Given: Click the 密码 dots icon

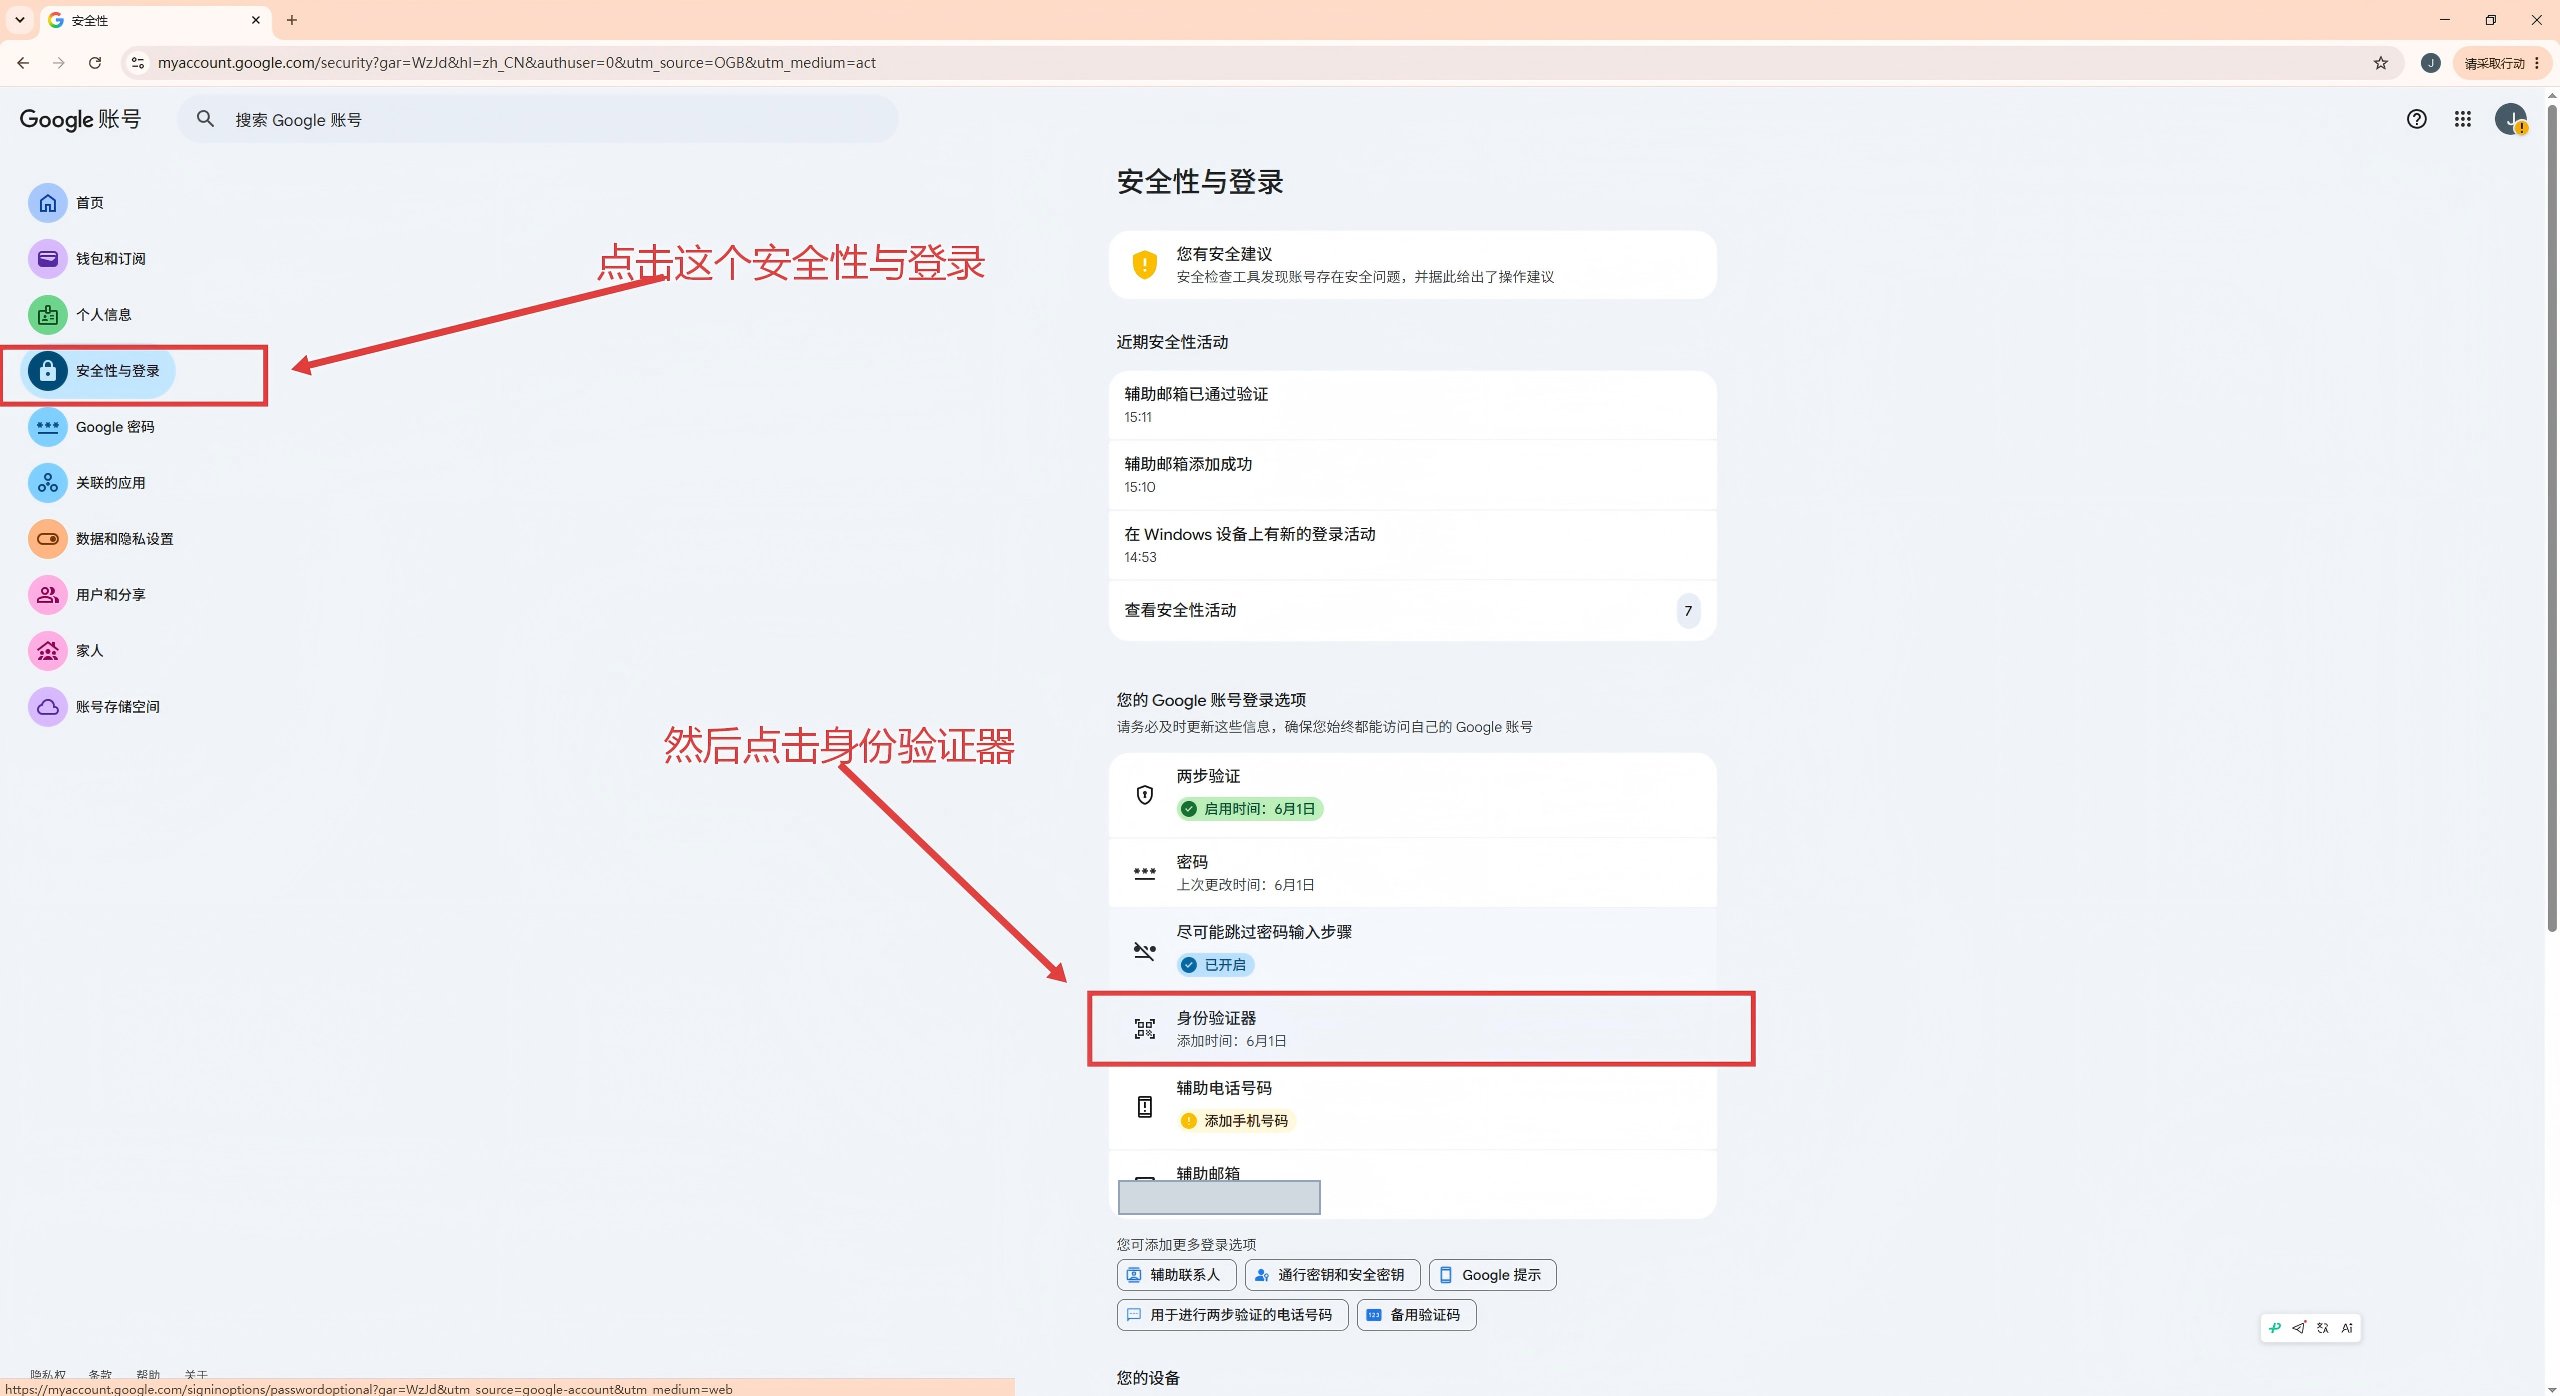Looking at the screenshot, I should click(x=1145, y=873).
